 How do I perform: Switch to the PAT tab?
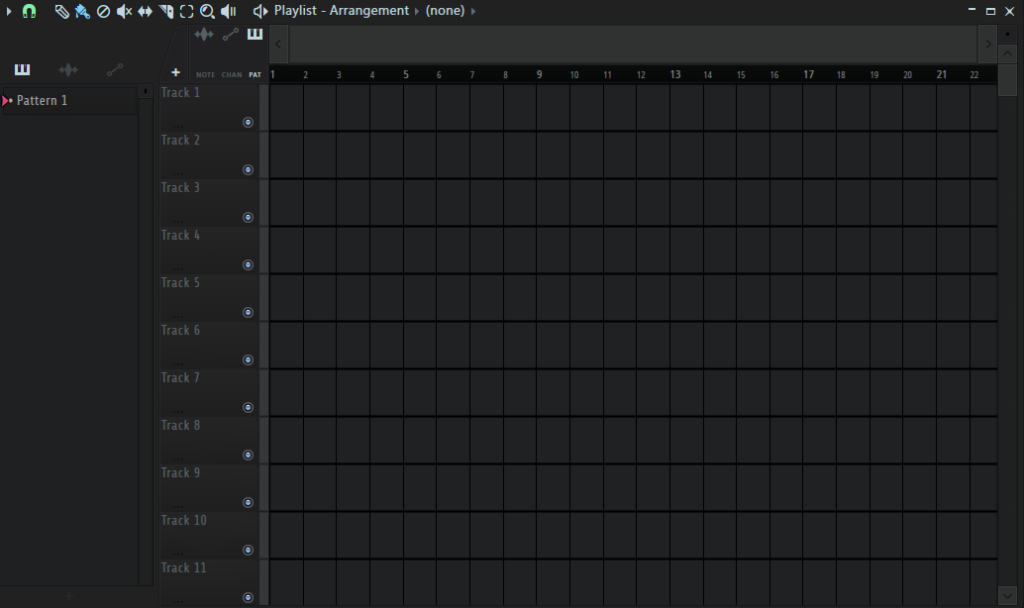pyautogui.click(x=255, y=75)
